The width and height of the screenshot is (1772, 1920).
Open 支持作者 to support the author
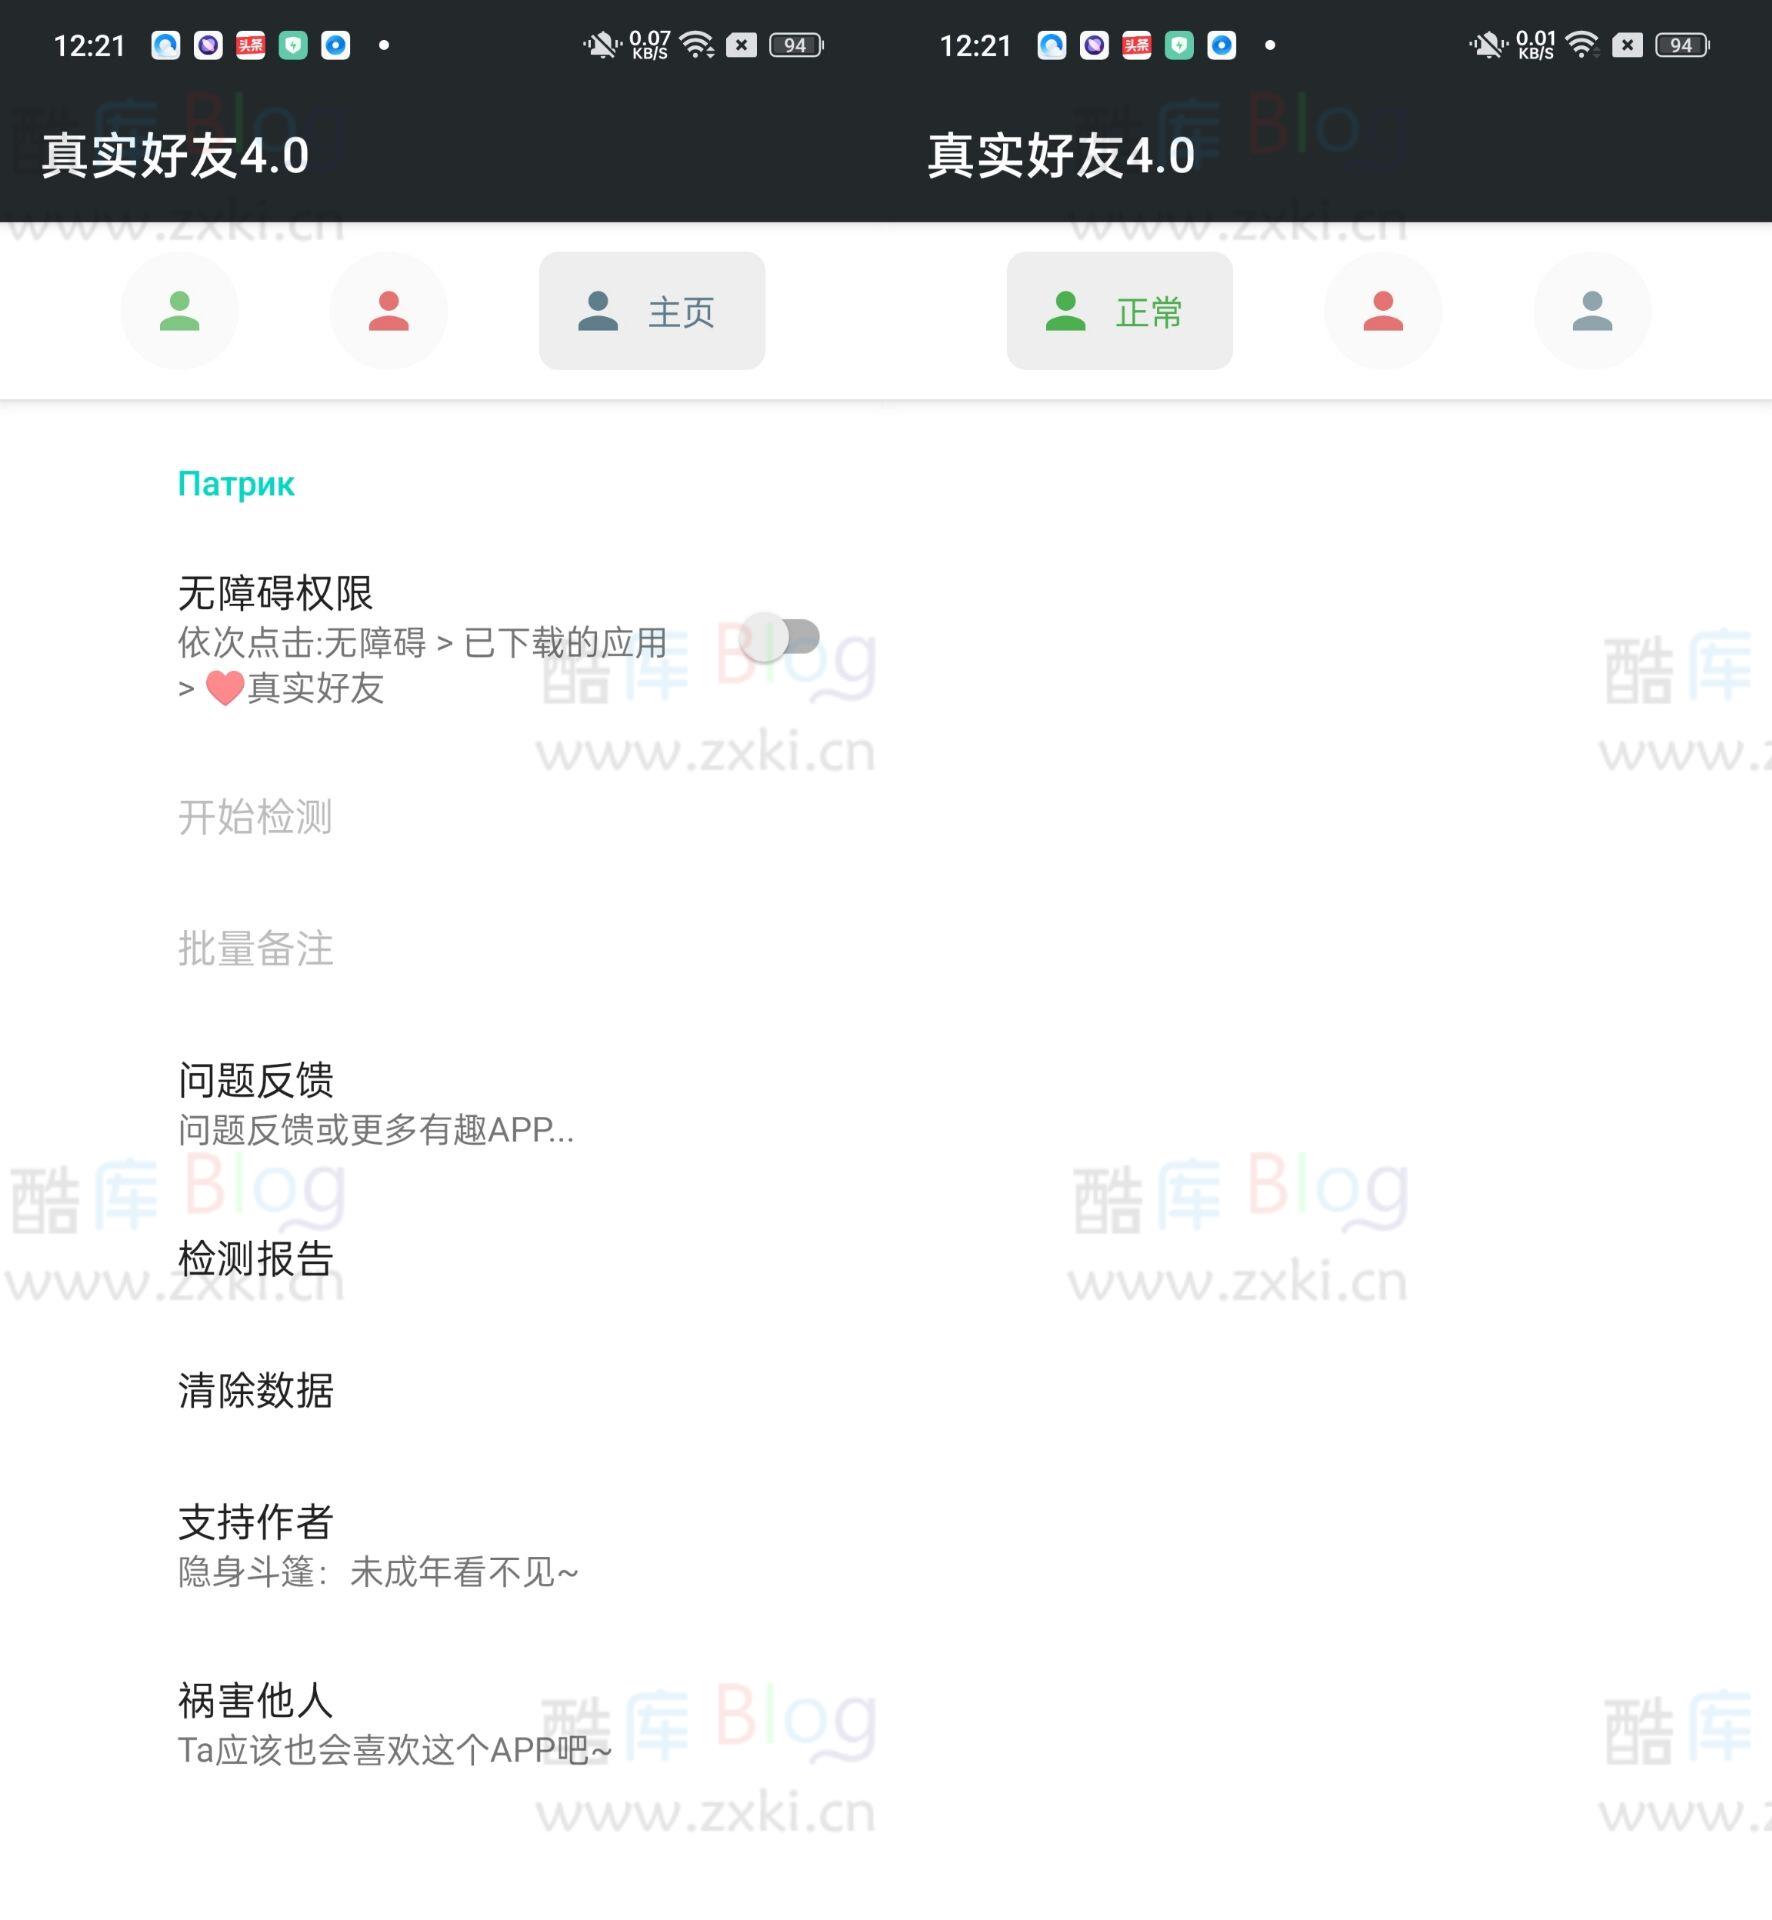click(256, 1522)
